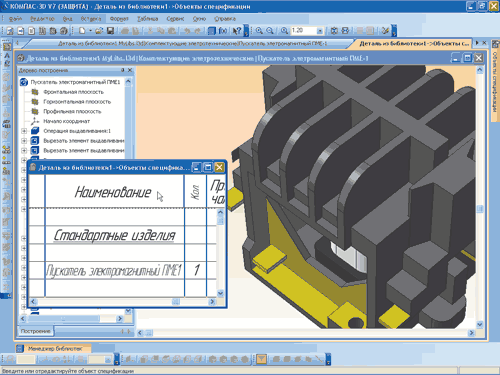Viewport: 500px width, 375px height.
Task: Create a new document with the toolbar icon
Action: pos(82,31)
